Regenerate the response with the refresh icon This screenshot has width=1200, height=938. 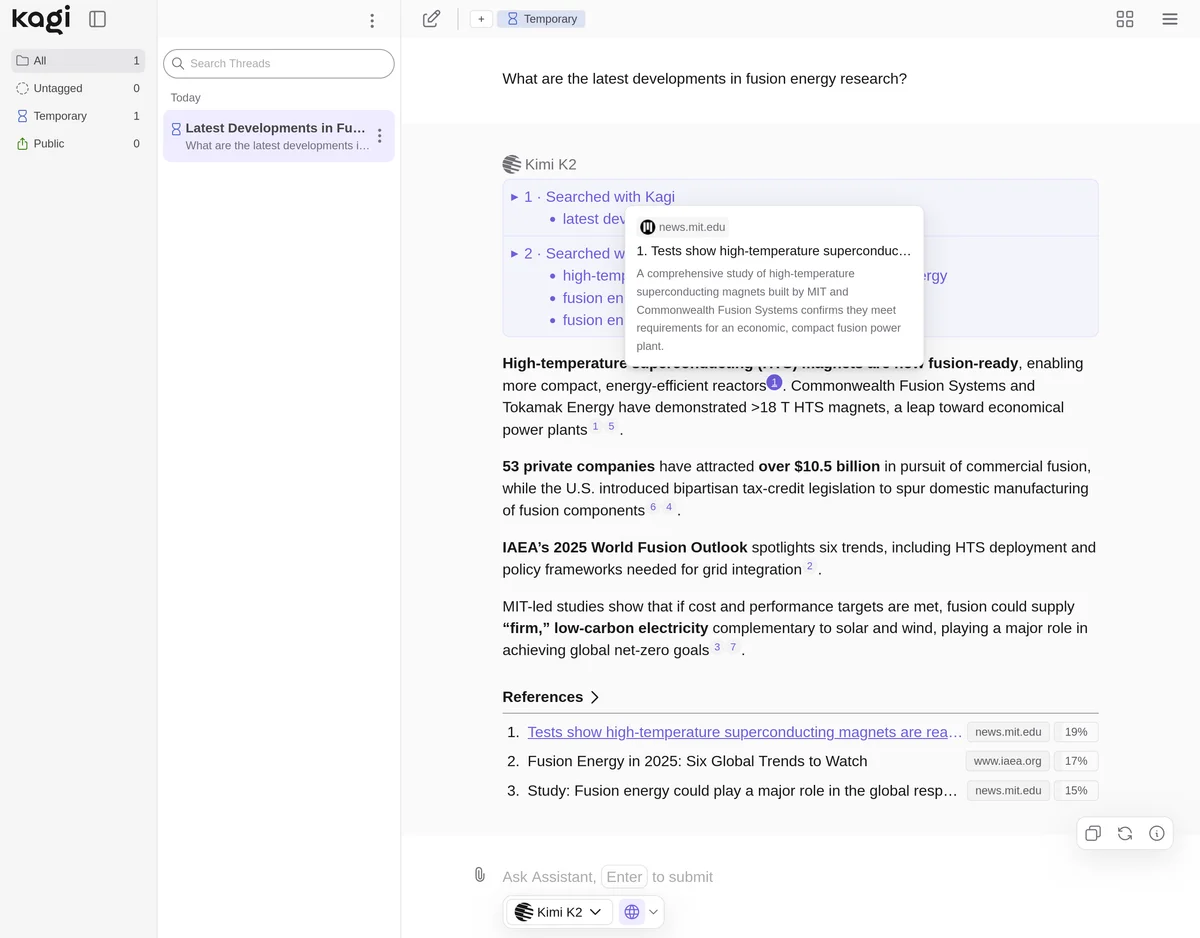tap(1125, 833)
